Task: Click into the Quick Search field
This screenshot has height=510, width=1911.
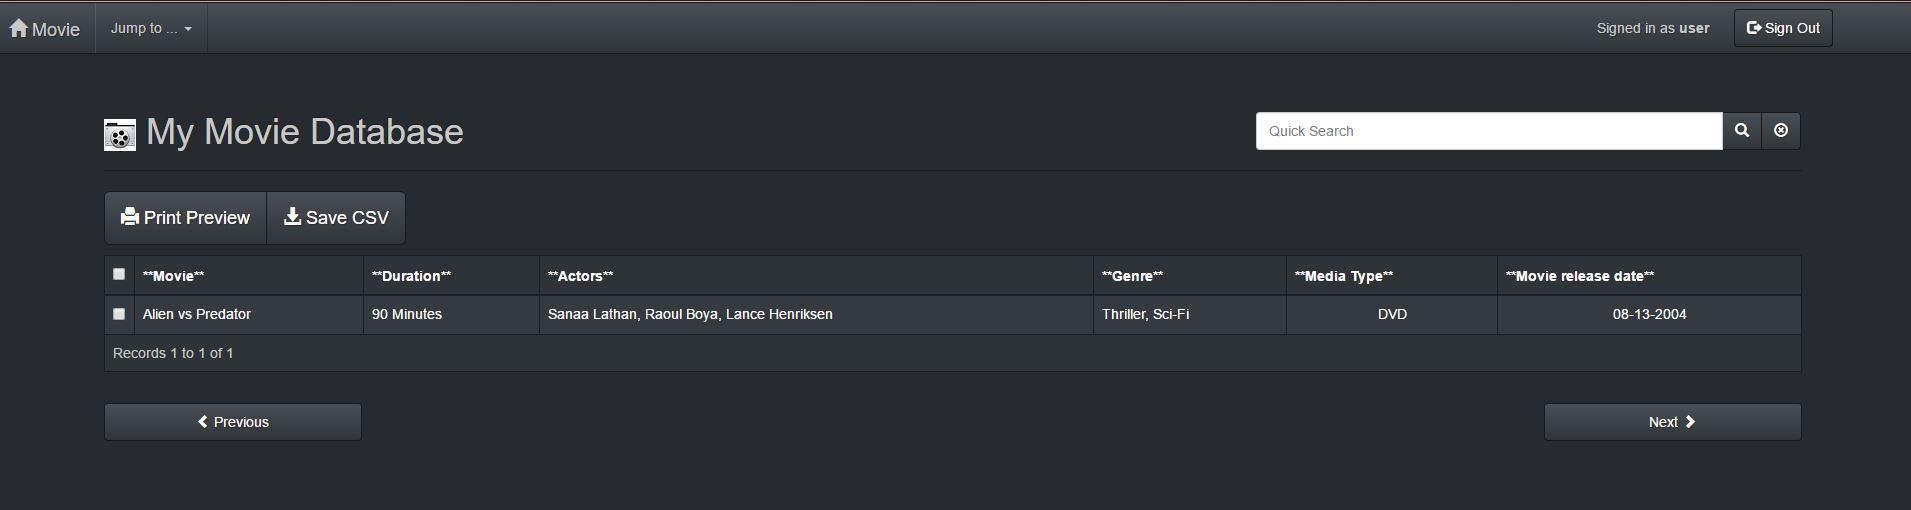Action: [1488, 131]
